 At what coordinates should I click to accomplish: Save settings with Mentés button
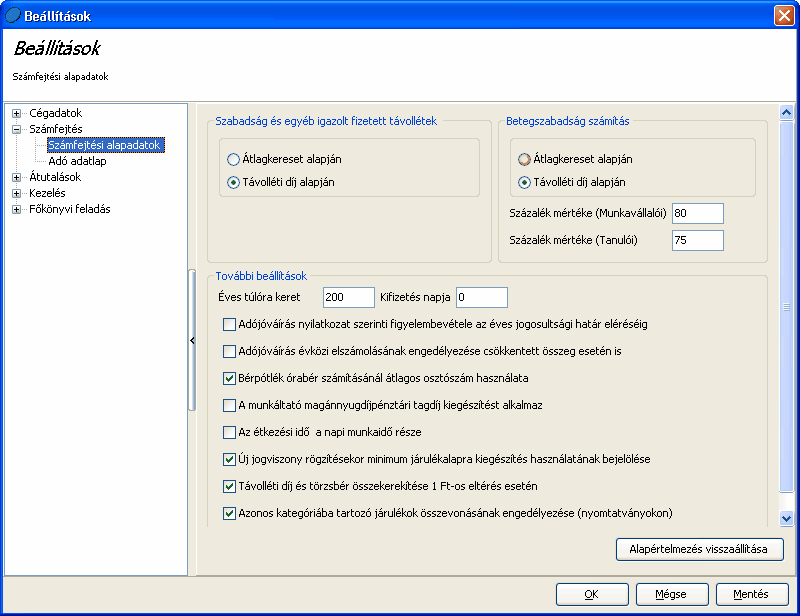pos(752,595)
